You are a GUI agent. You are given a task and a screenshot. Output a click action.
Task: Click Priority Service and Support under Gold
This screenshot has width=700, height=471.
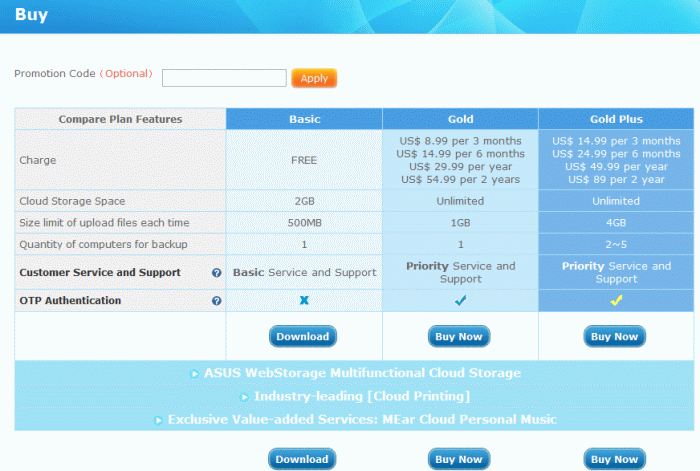point(460,272)
